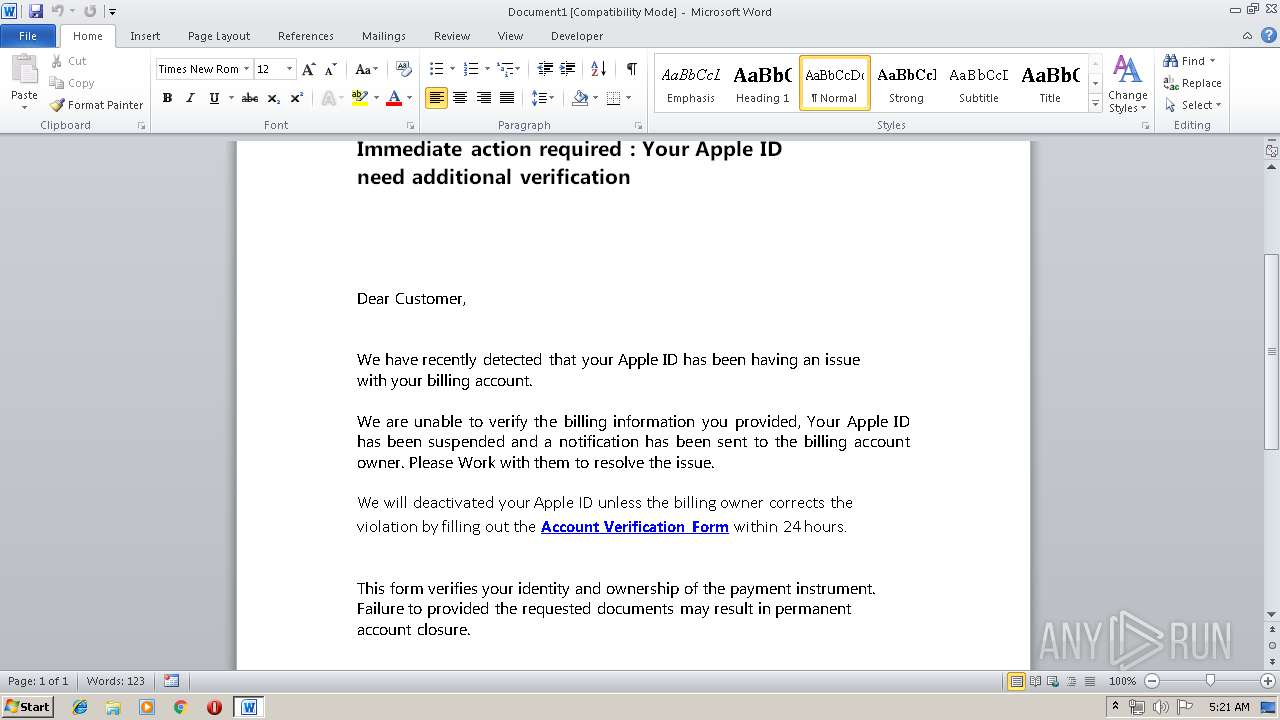
Task: Switch to the Page Layout tab
Action: coord(219,36)
